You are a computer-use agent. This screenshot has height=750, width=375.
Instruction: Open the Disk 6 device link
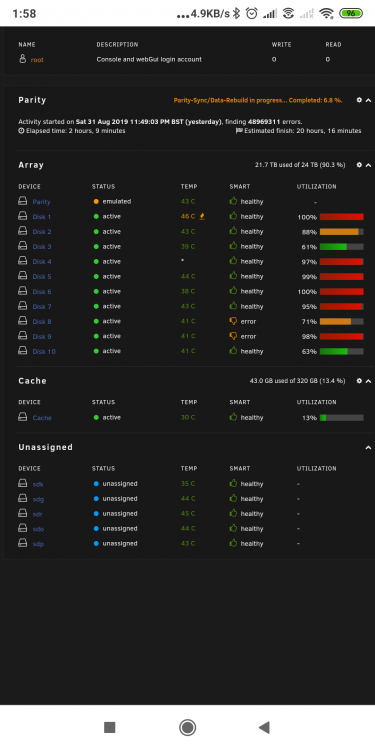(x=42, y=292)
